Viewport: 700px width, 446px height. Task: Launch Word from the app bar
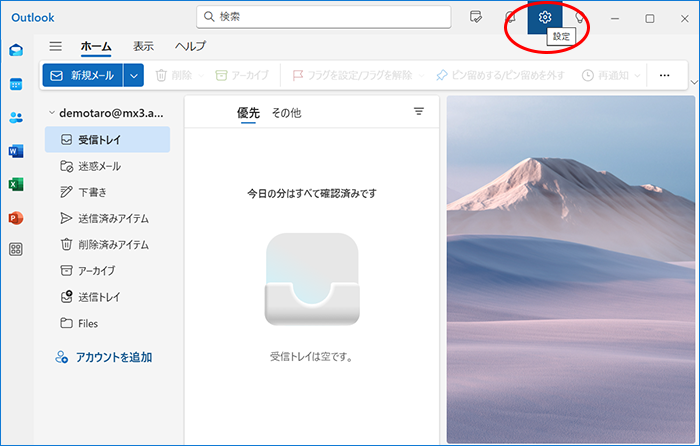16,151
